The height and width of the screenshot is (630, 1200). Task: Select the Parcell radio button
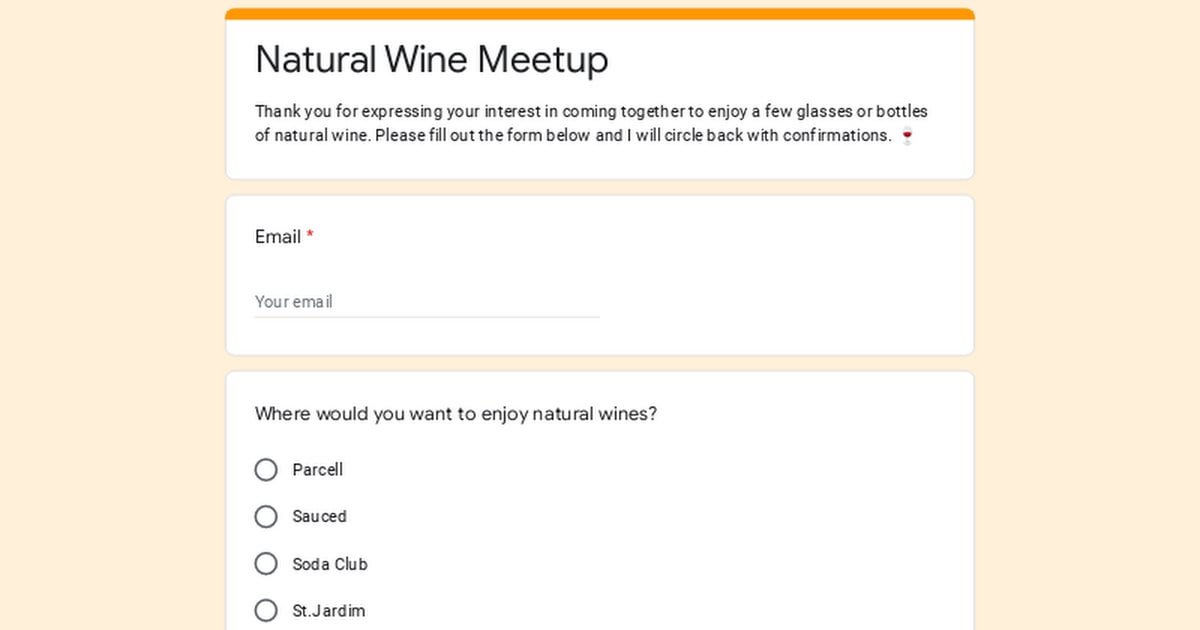click(x=266, y=470)
